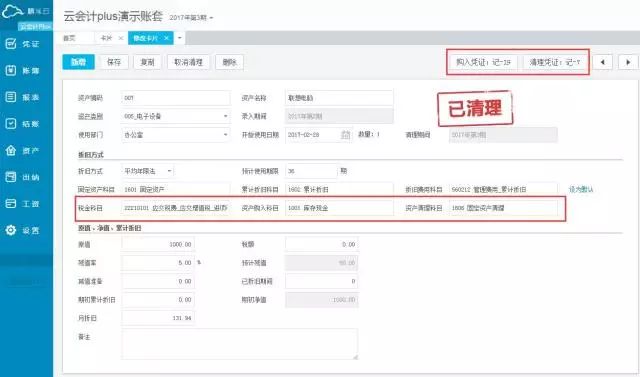The width and height of the screenshot is (640, 377).
Task: Go to next card with right arrow
Action: pyautogui.click(x=628, y=62)
